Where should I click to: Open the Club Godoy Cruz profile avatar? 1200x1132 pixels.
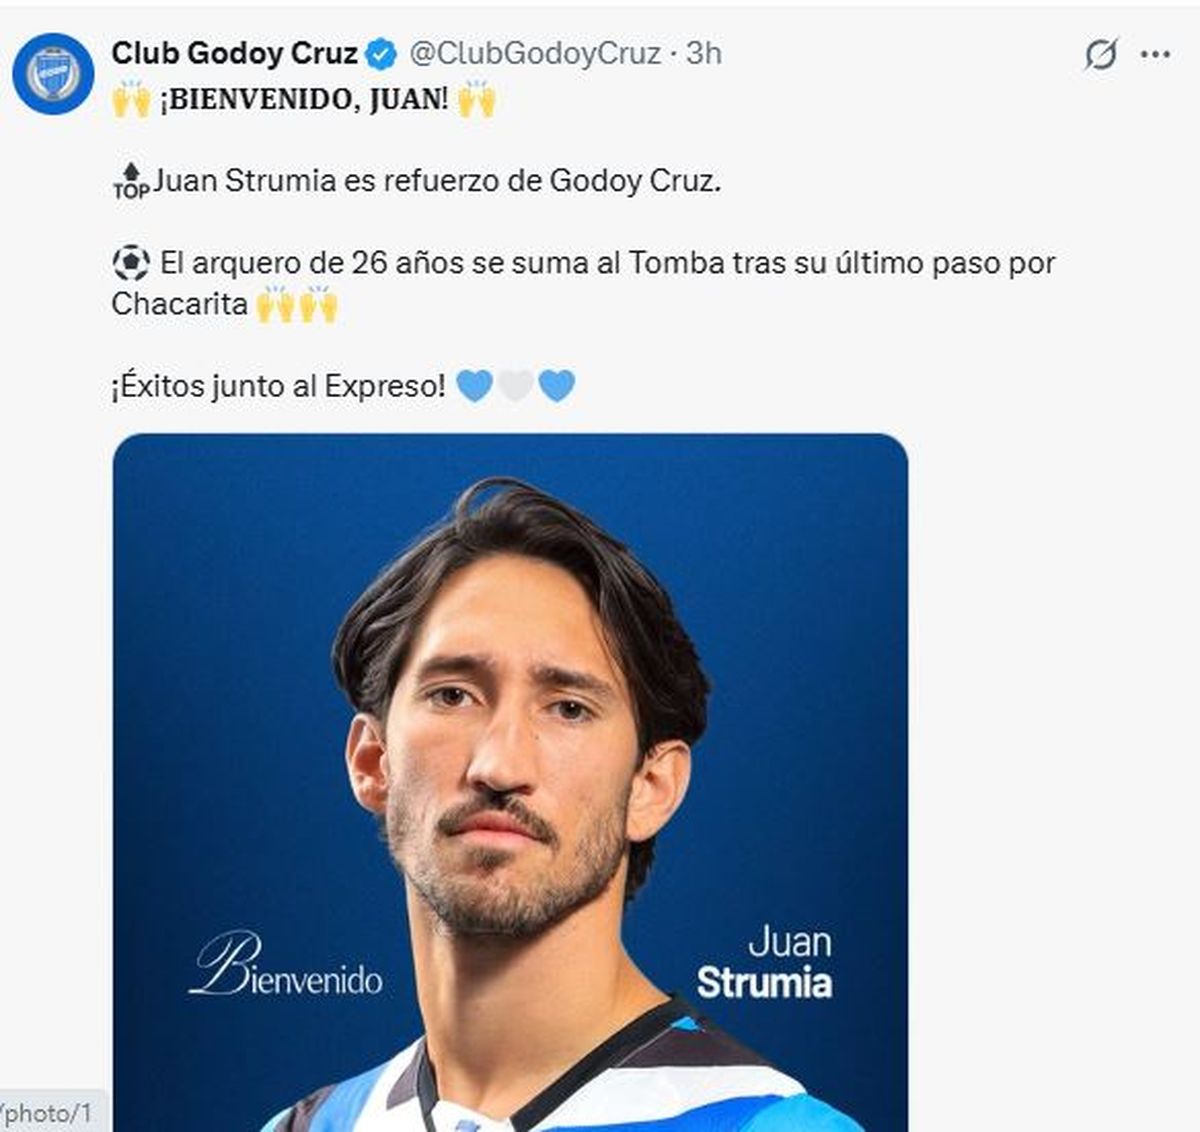coord(53,73)
